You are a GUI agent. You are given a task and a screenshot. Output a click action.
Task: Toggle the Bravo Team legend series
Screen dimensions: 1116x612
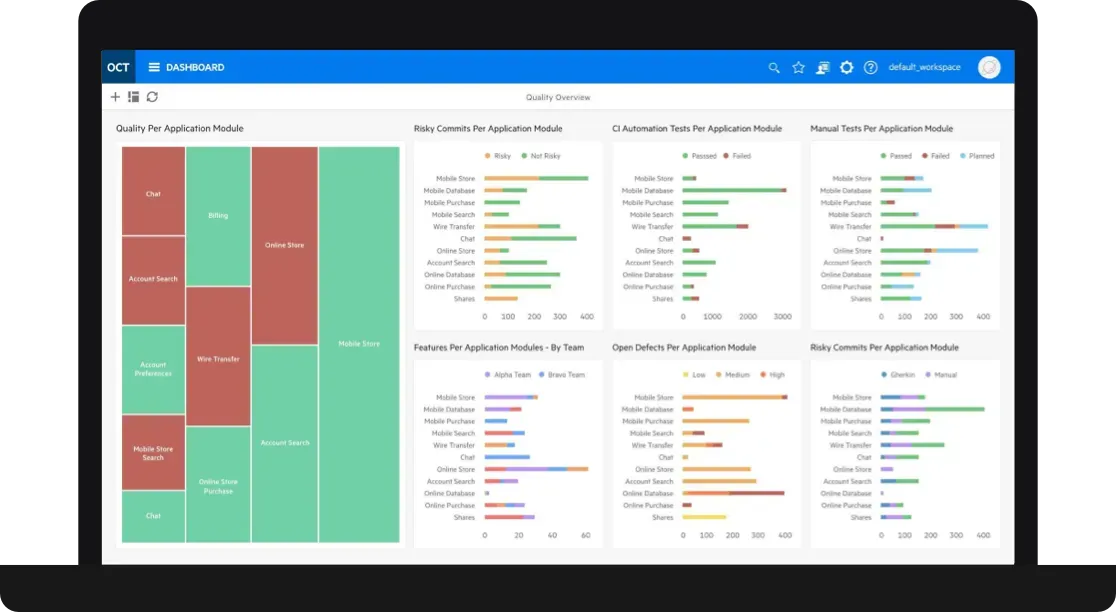[x=562, y=374]
